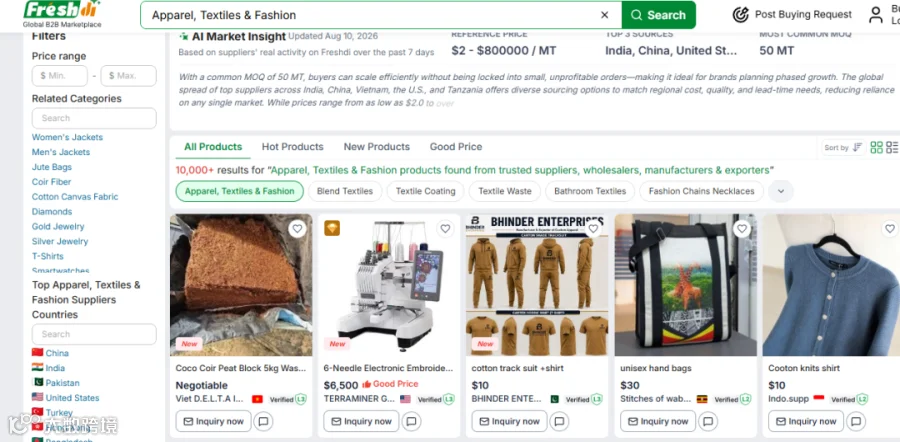Open embroidery machine product image
900x442 pixels.
(x=389, y=285)
